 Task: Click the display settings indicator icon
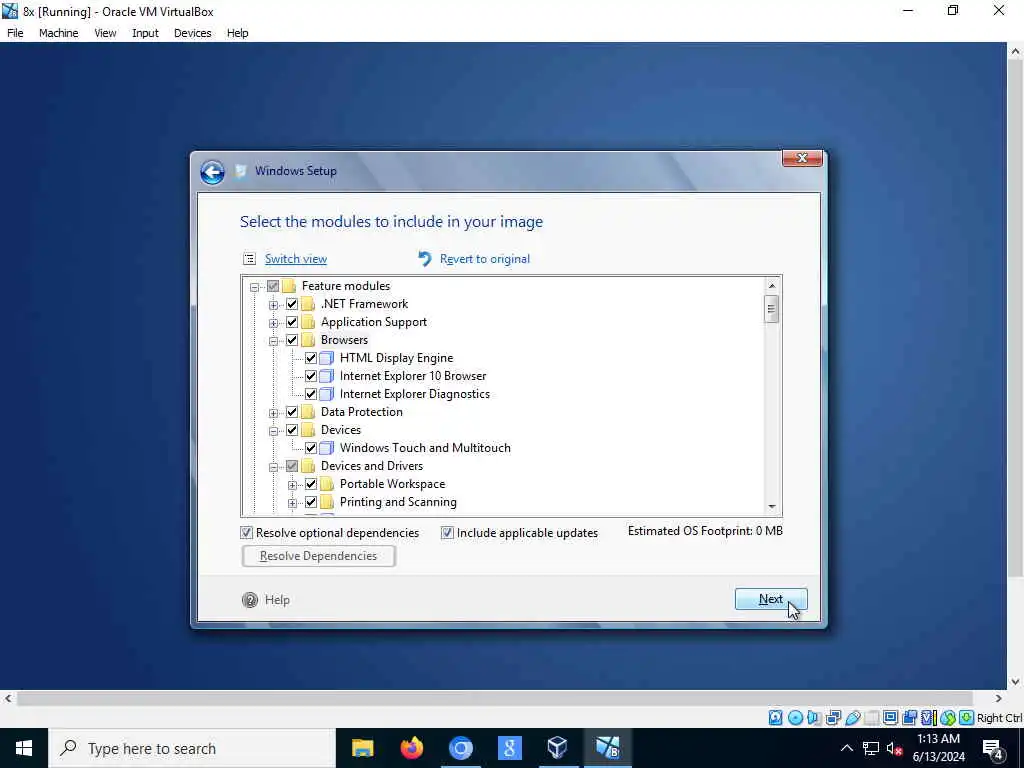(890, 718)
